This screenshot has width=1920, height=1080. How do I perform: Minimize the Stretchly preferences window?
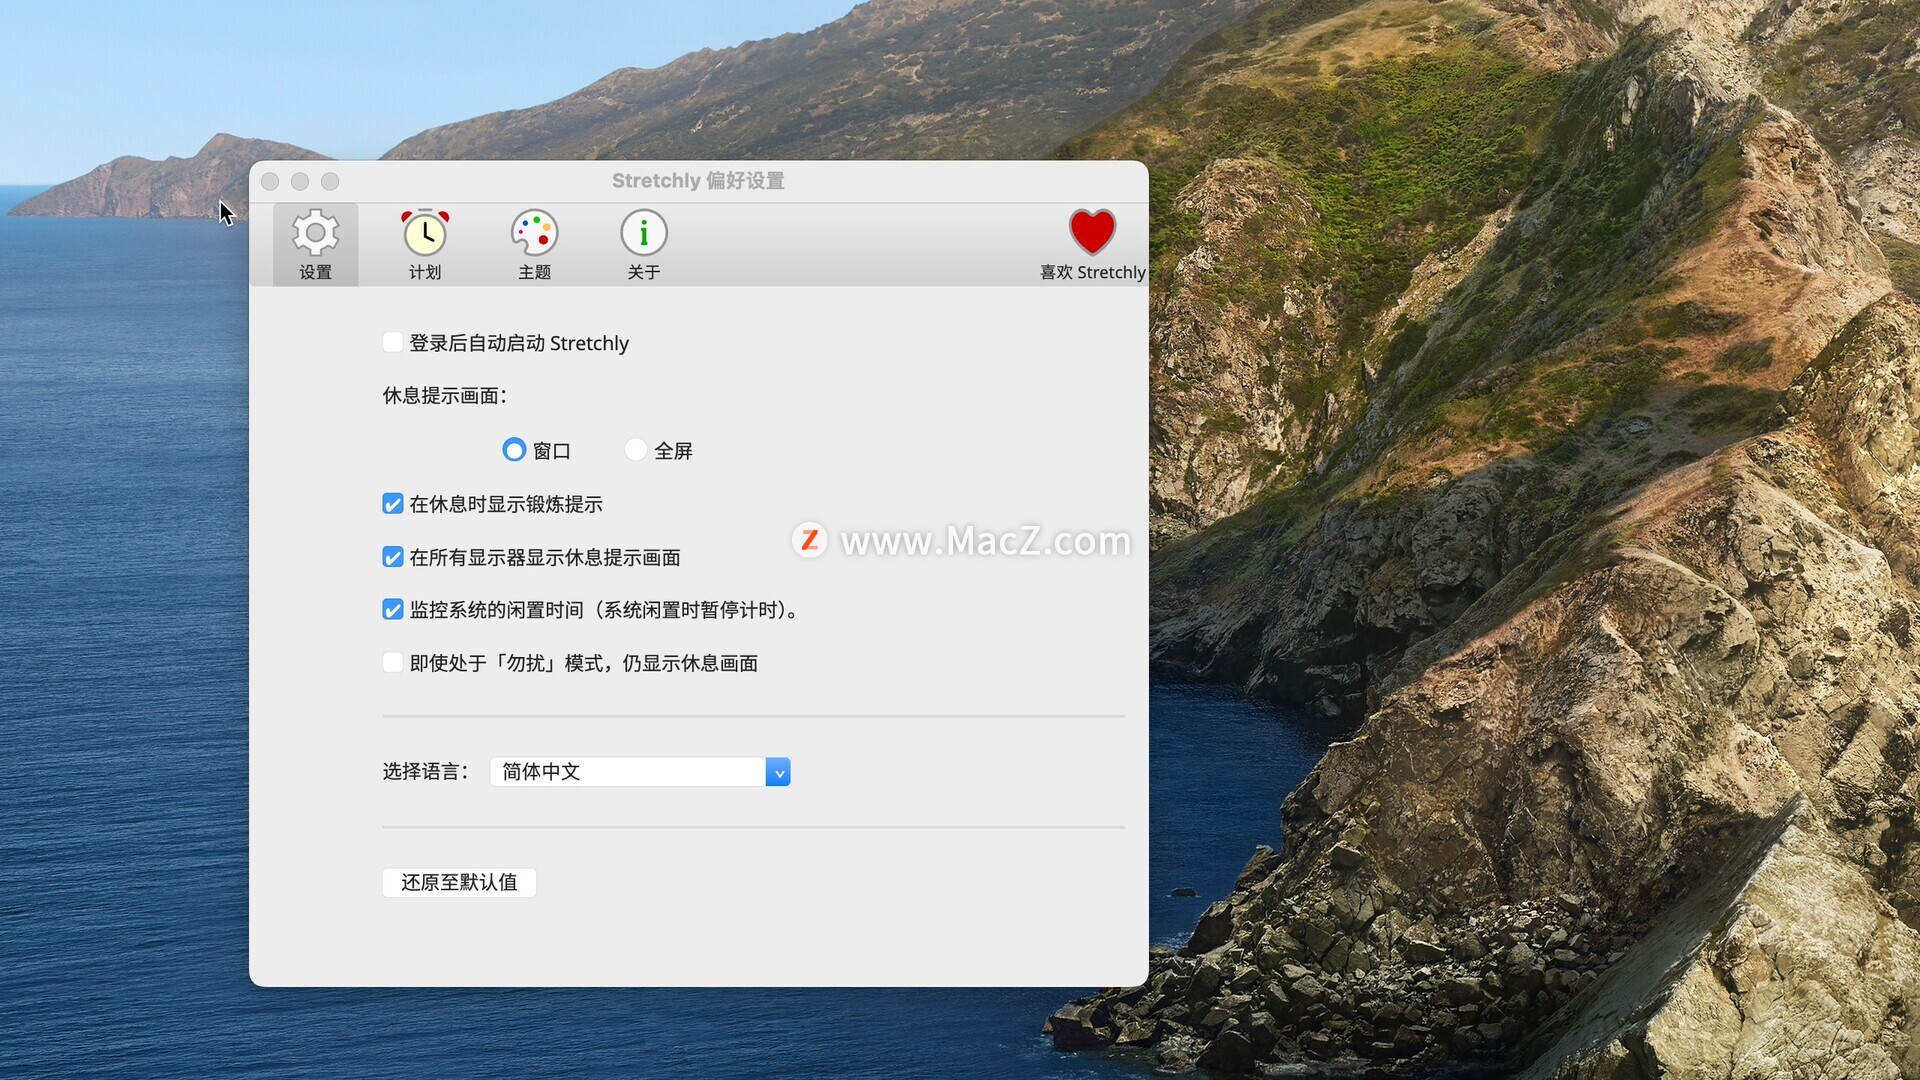pos(300,181)
